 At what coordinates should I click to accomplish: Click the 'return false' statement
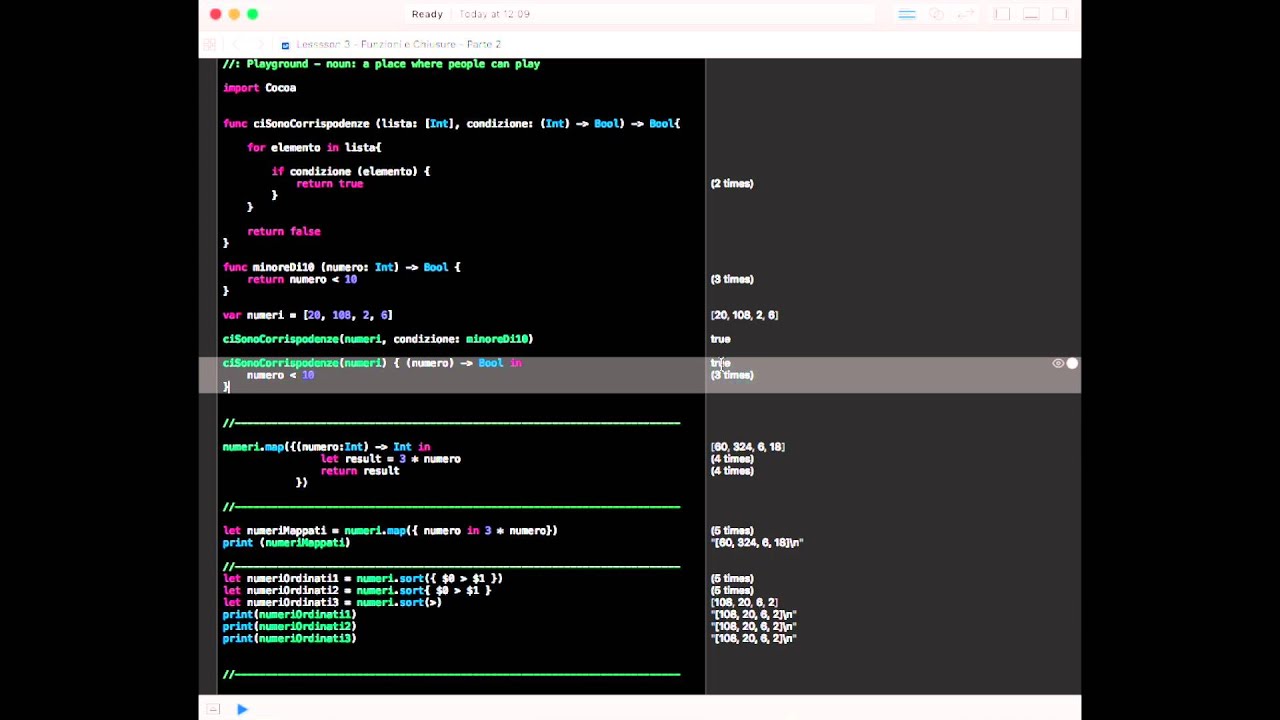tap(284, 231)
